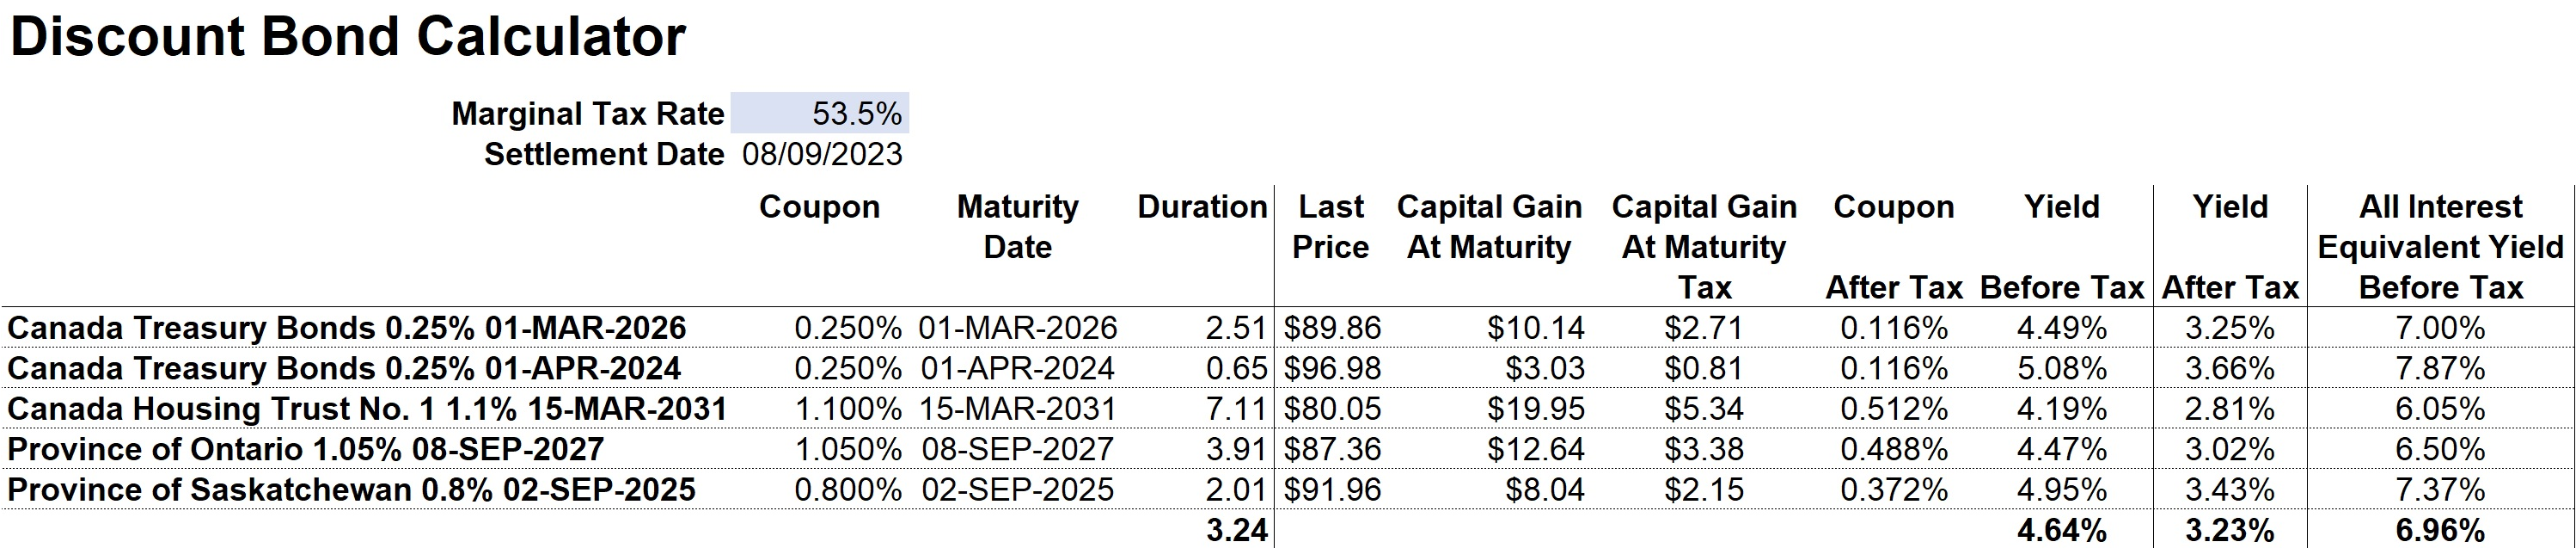Select the $89.86 last price cell
The width and height of the screenshot is (2576, 548).
1332,328
